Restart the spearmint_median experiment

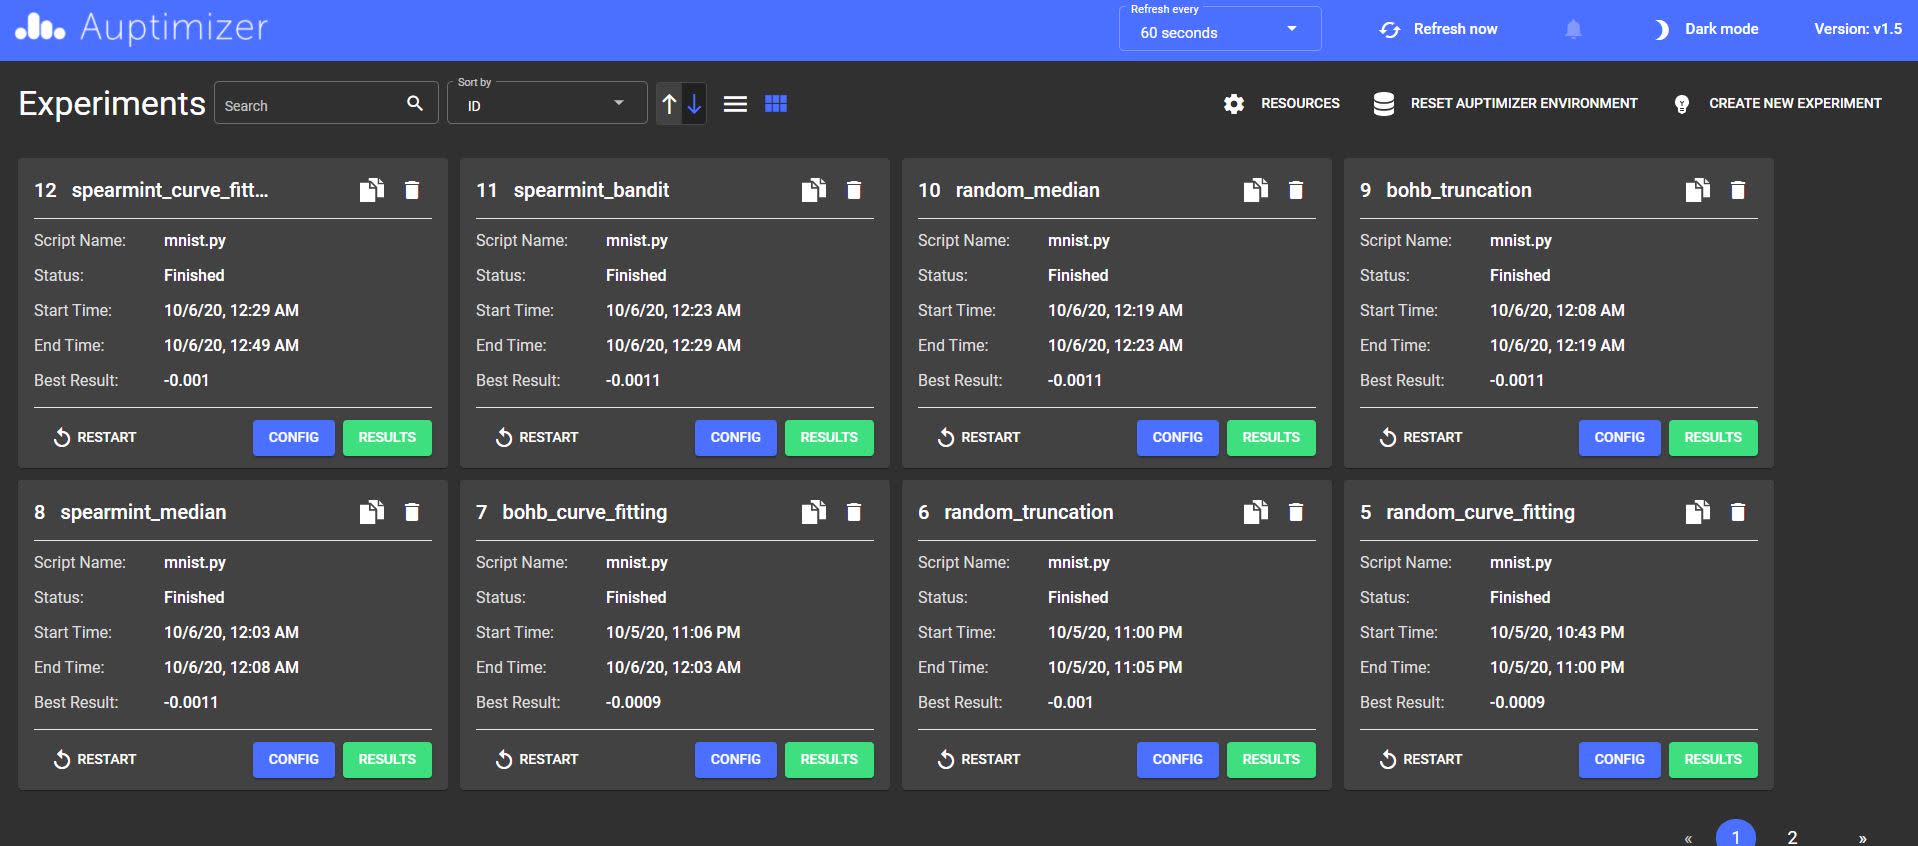coord(94,759)
